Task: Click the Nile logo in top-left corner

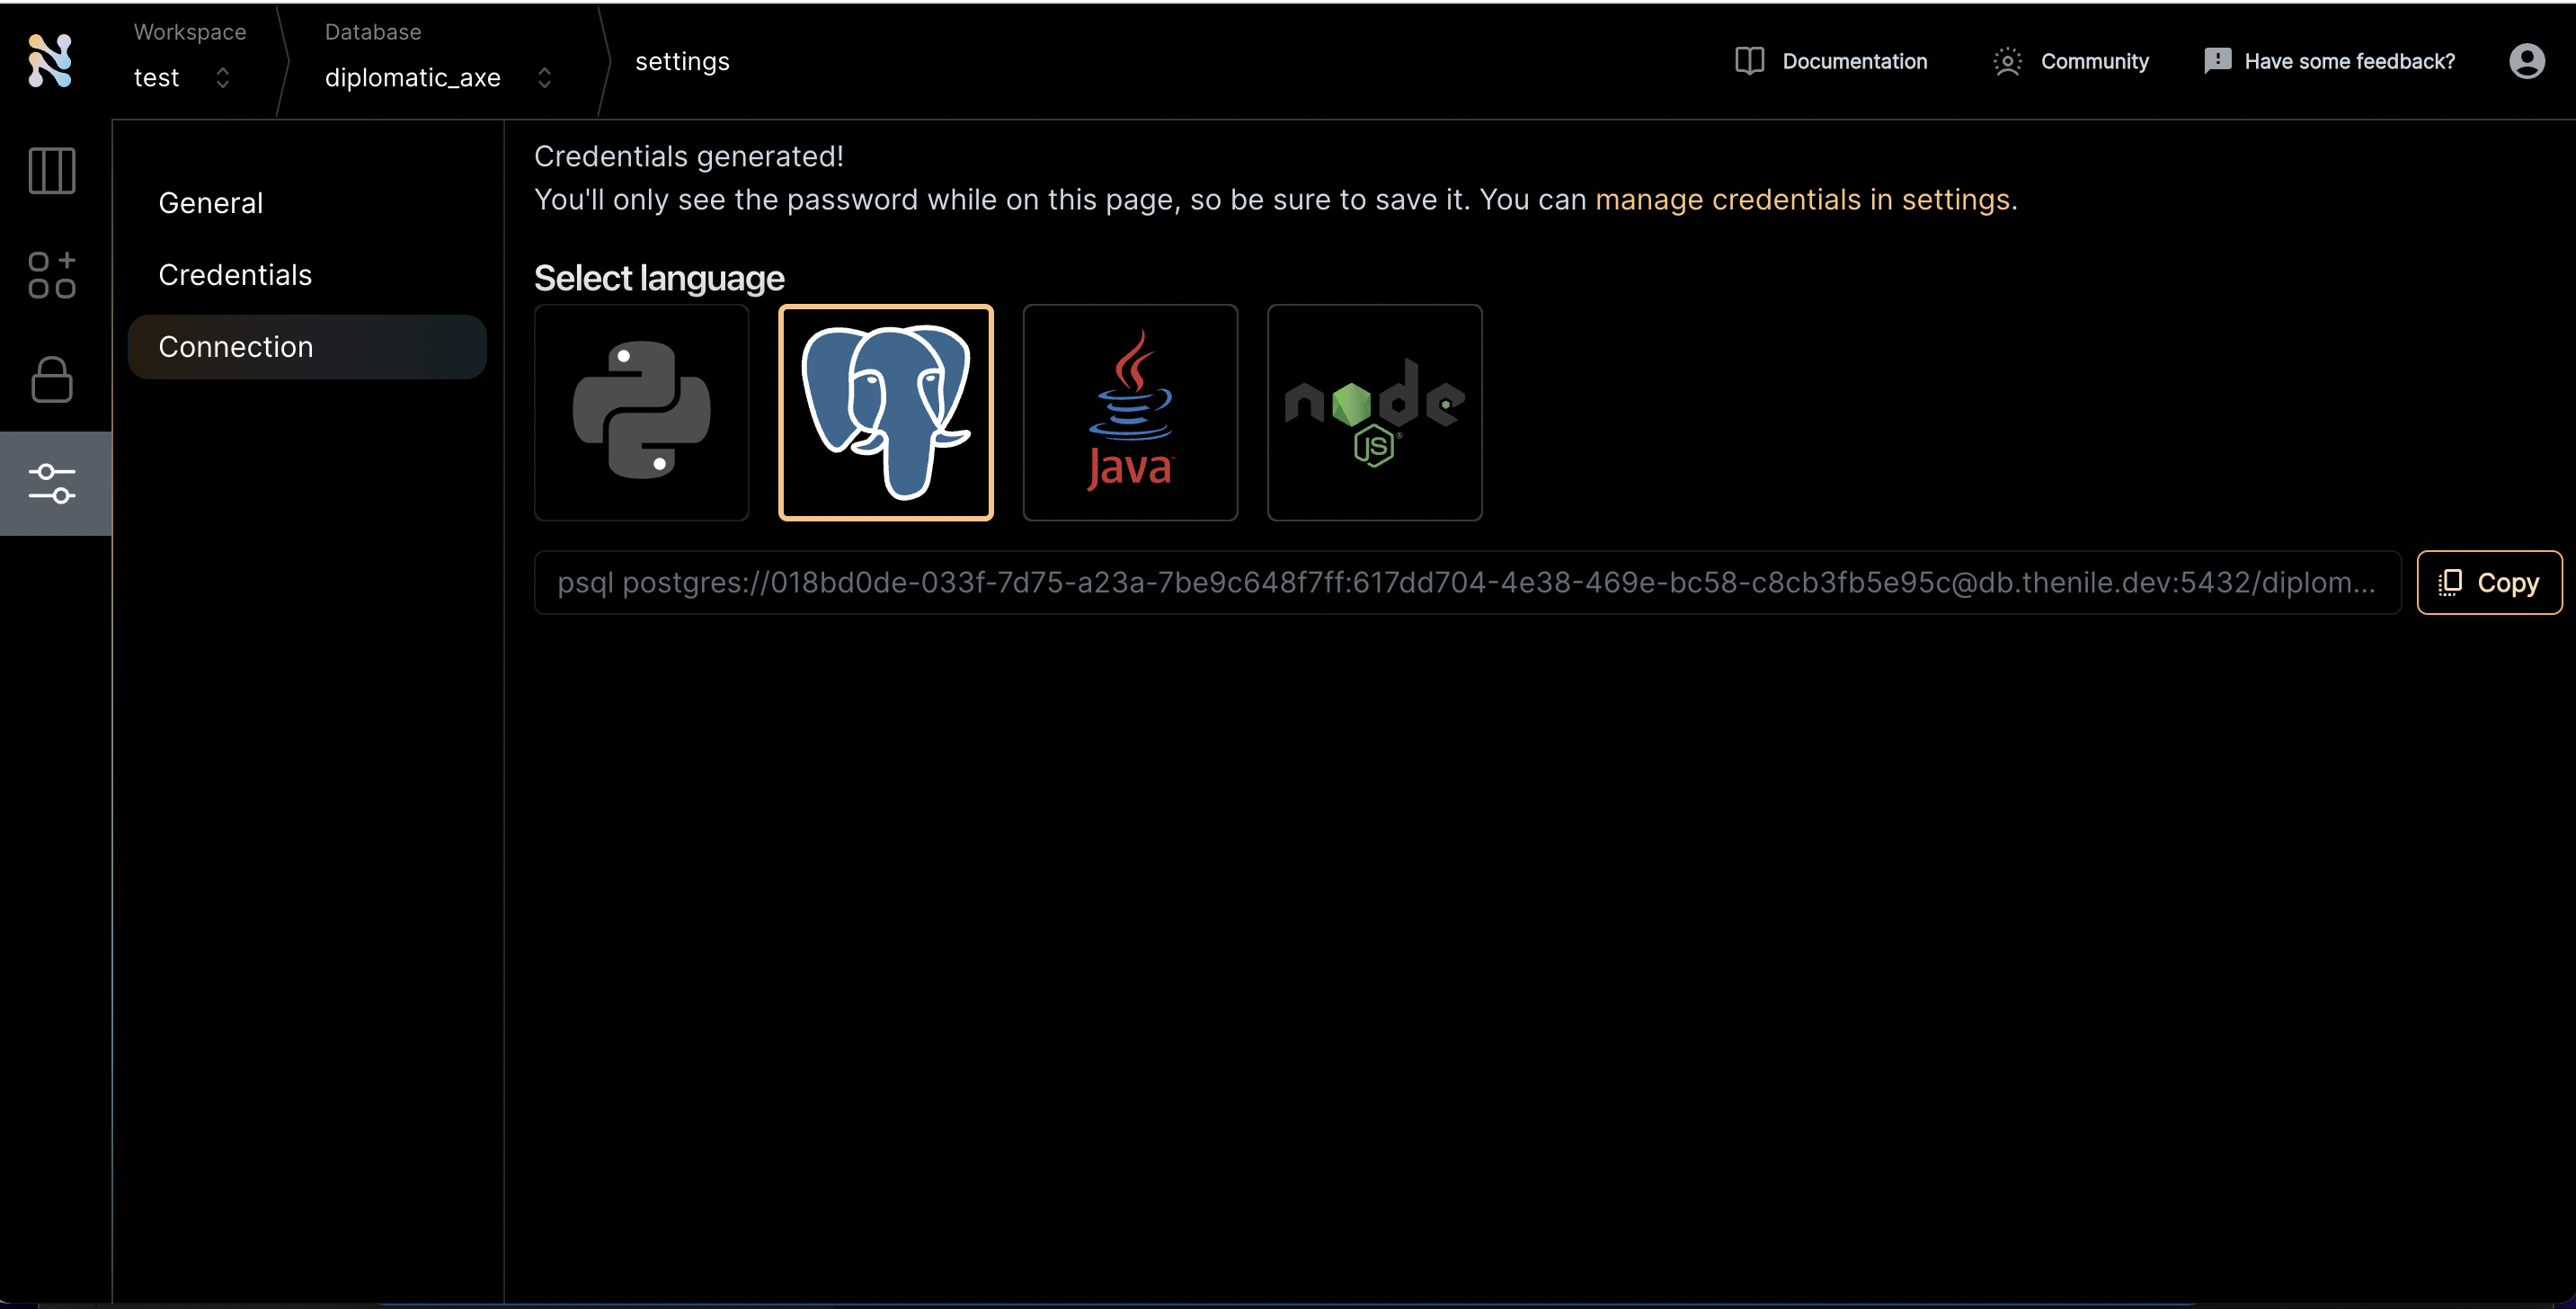Action: (50, 61)
